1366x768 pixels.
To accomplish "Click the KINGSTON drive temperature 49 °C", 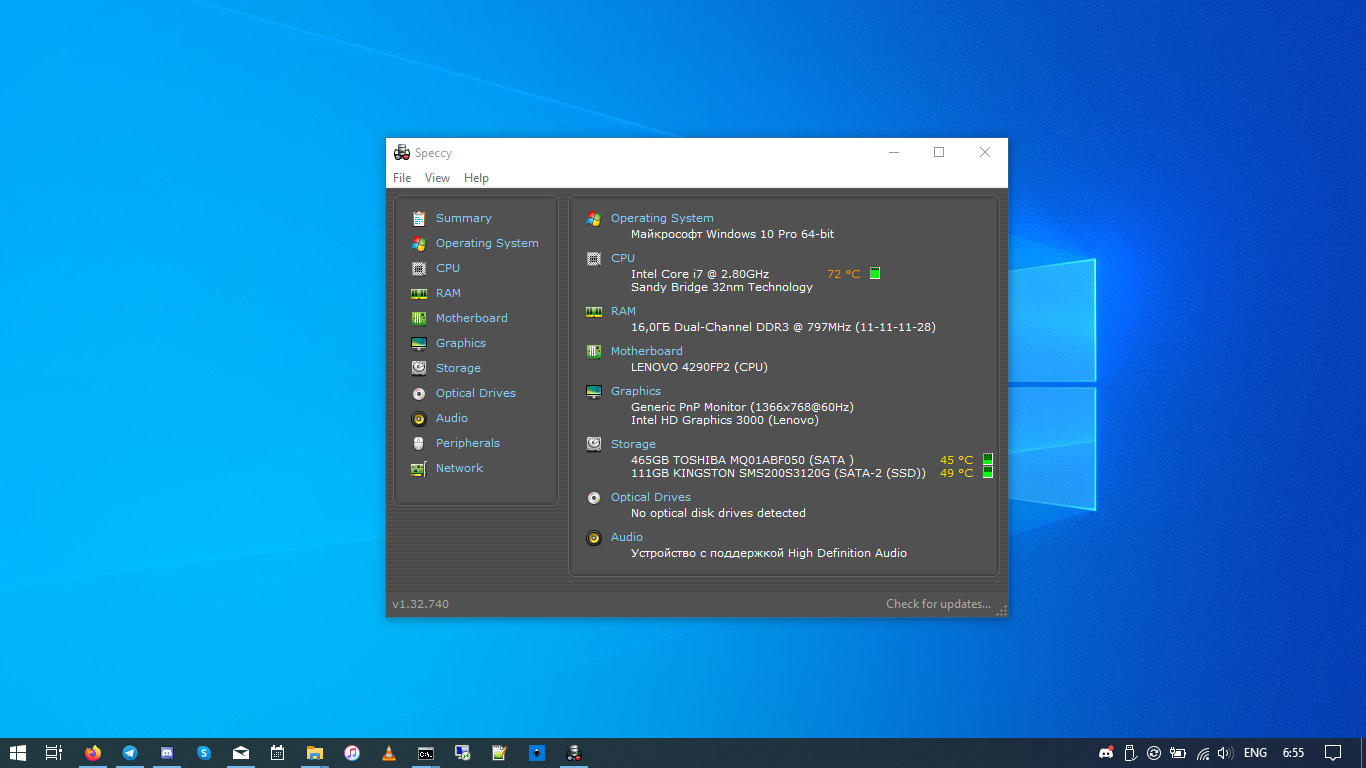I will 956,473.
